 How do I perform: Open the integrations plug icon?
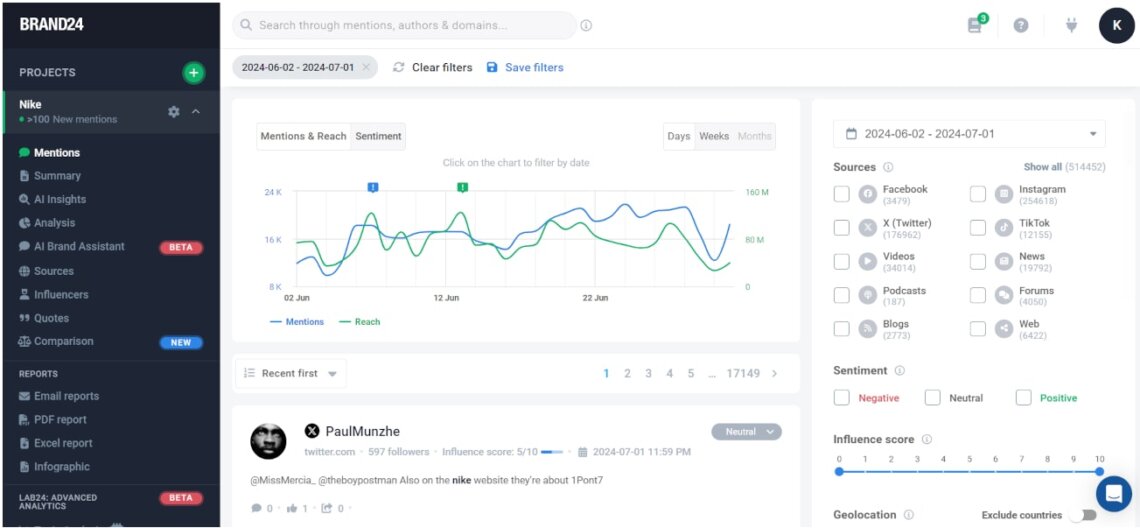[1071, 25]
